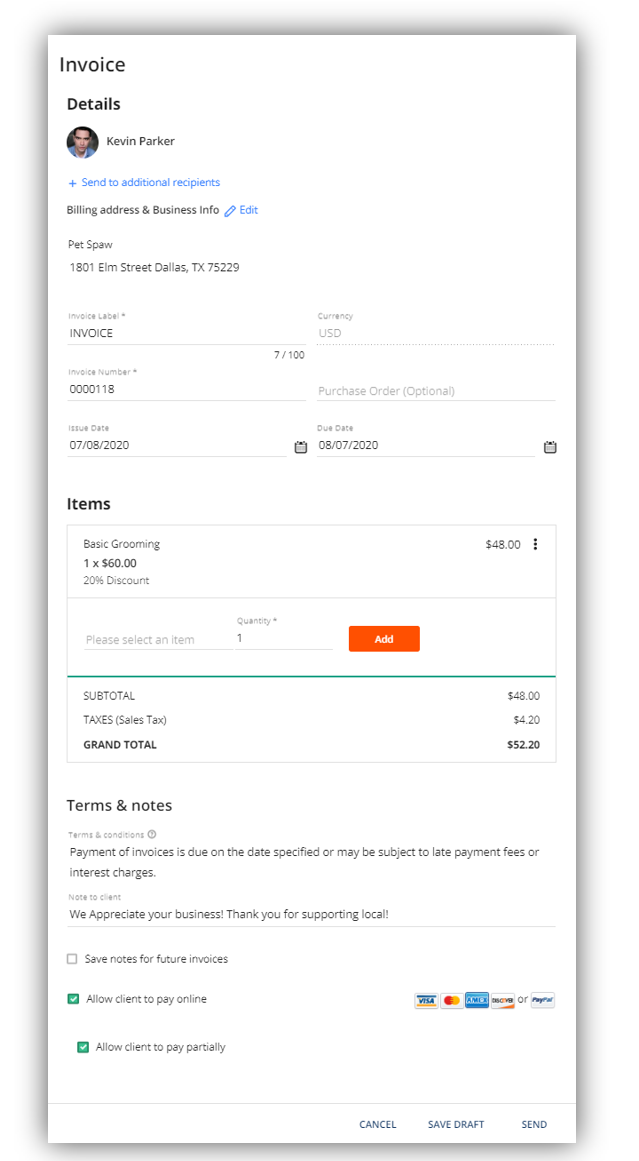This screenshot has width=639, height=1161.
Task: Uncheck Allow client to pay partially
Action: [83, 1047]
